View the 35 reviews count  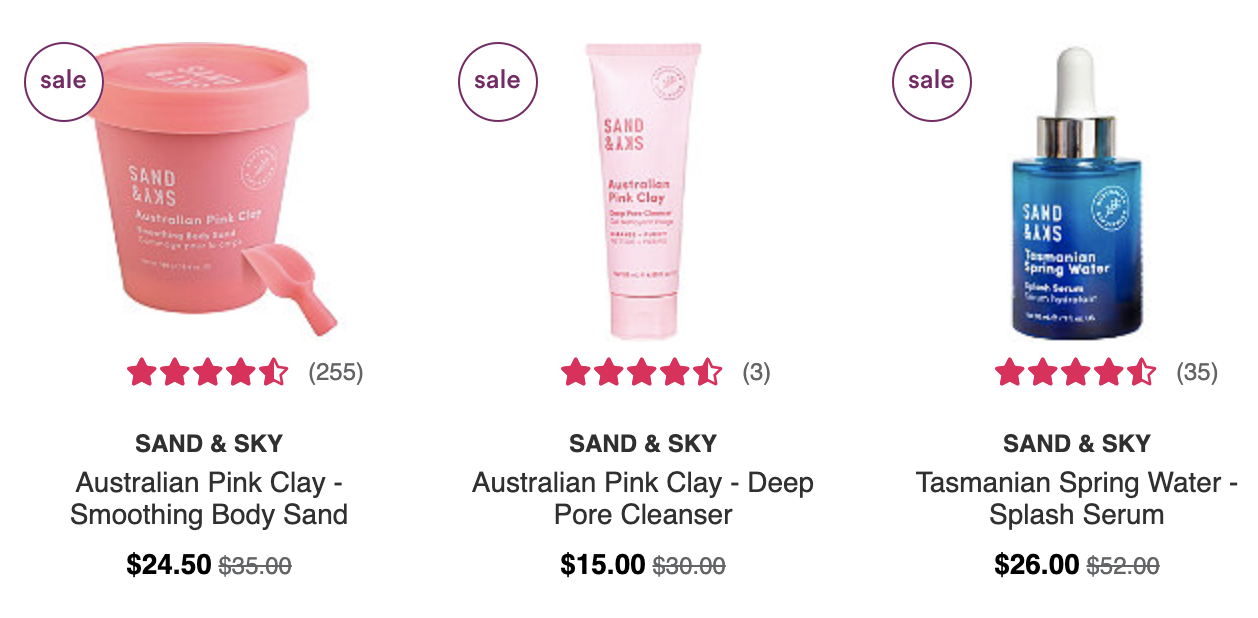[x=1197, y=373]
